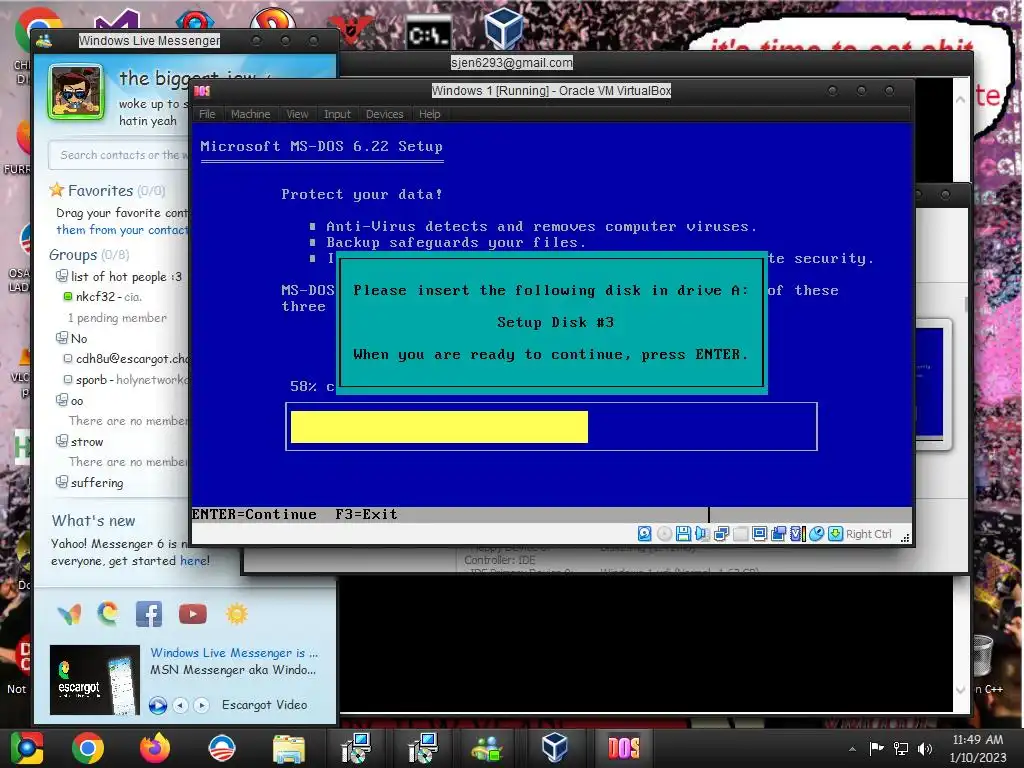Open Firefox from the taskbar
Image resolution: width=1024 pixels, height=768 pixels.
155,748
